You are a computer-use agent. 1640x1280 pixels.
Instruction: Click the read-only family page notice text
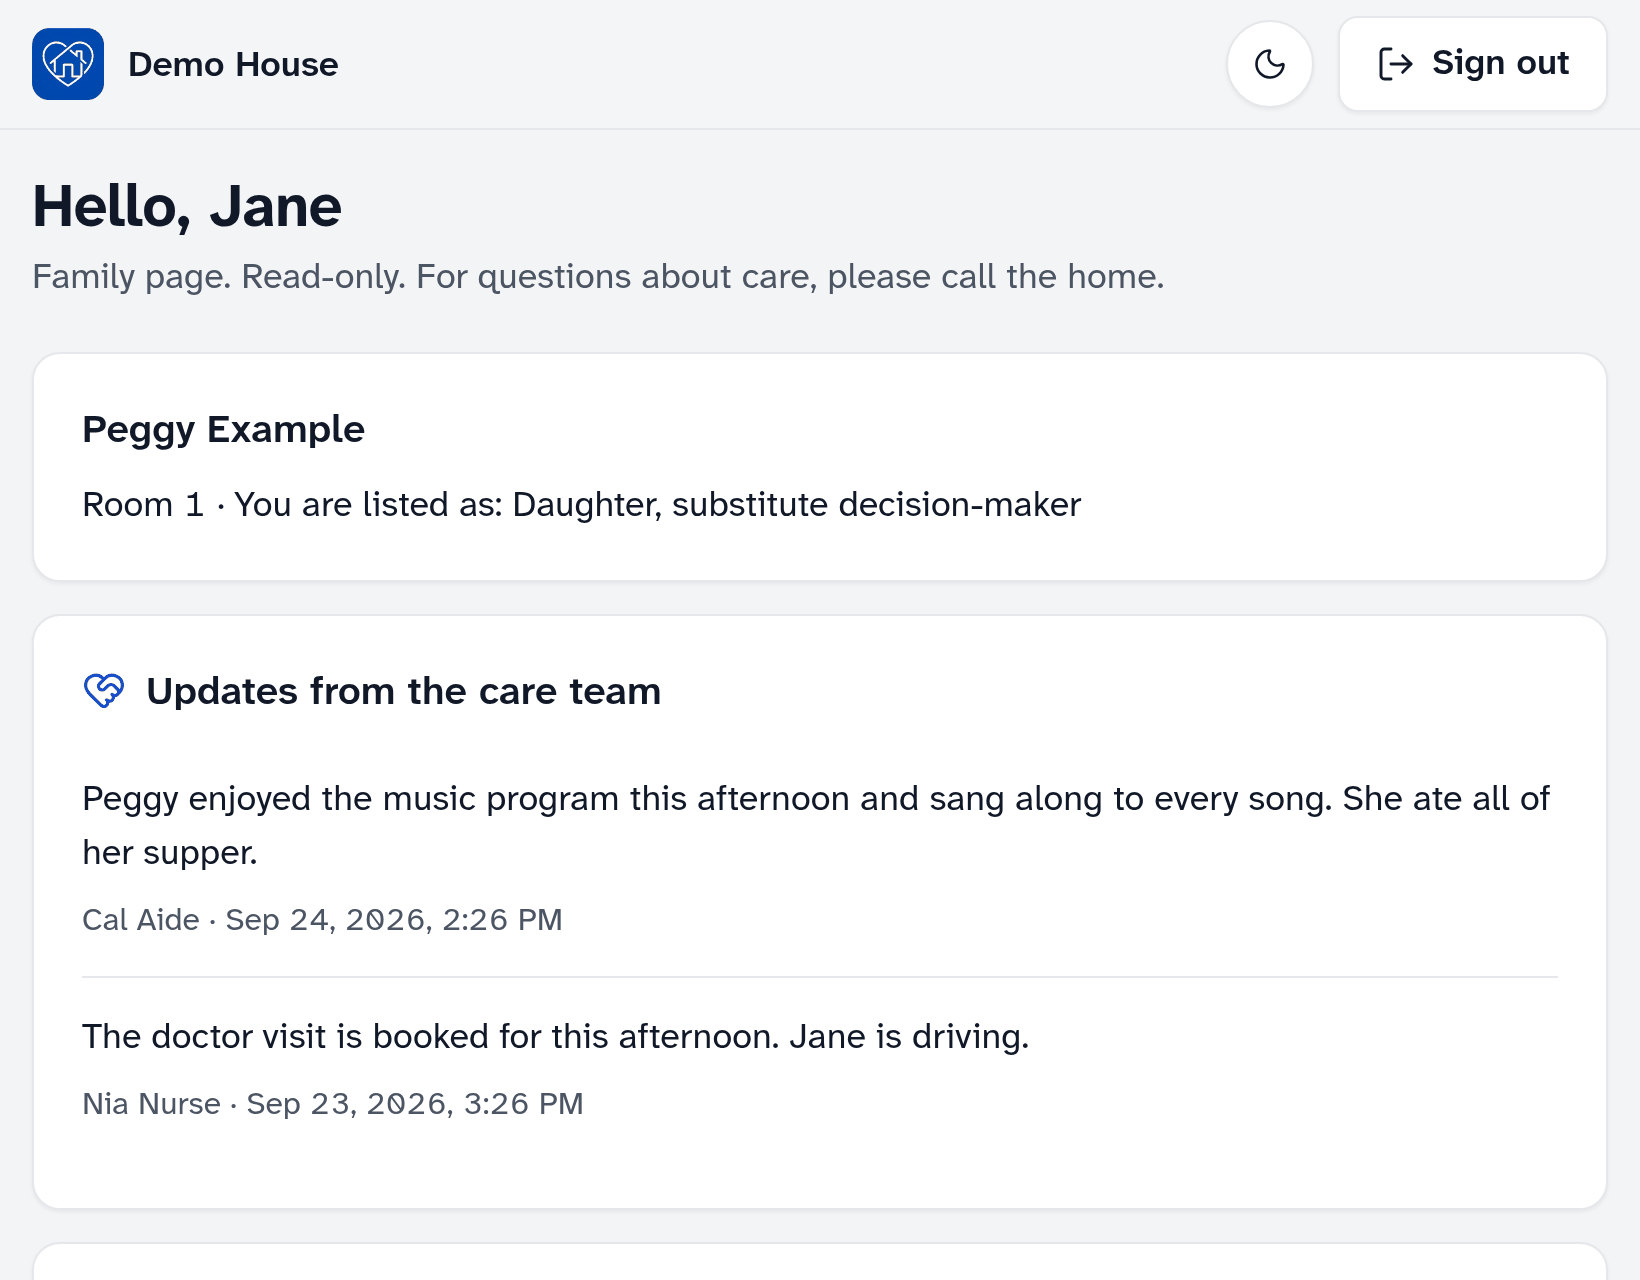point(598,277)
